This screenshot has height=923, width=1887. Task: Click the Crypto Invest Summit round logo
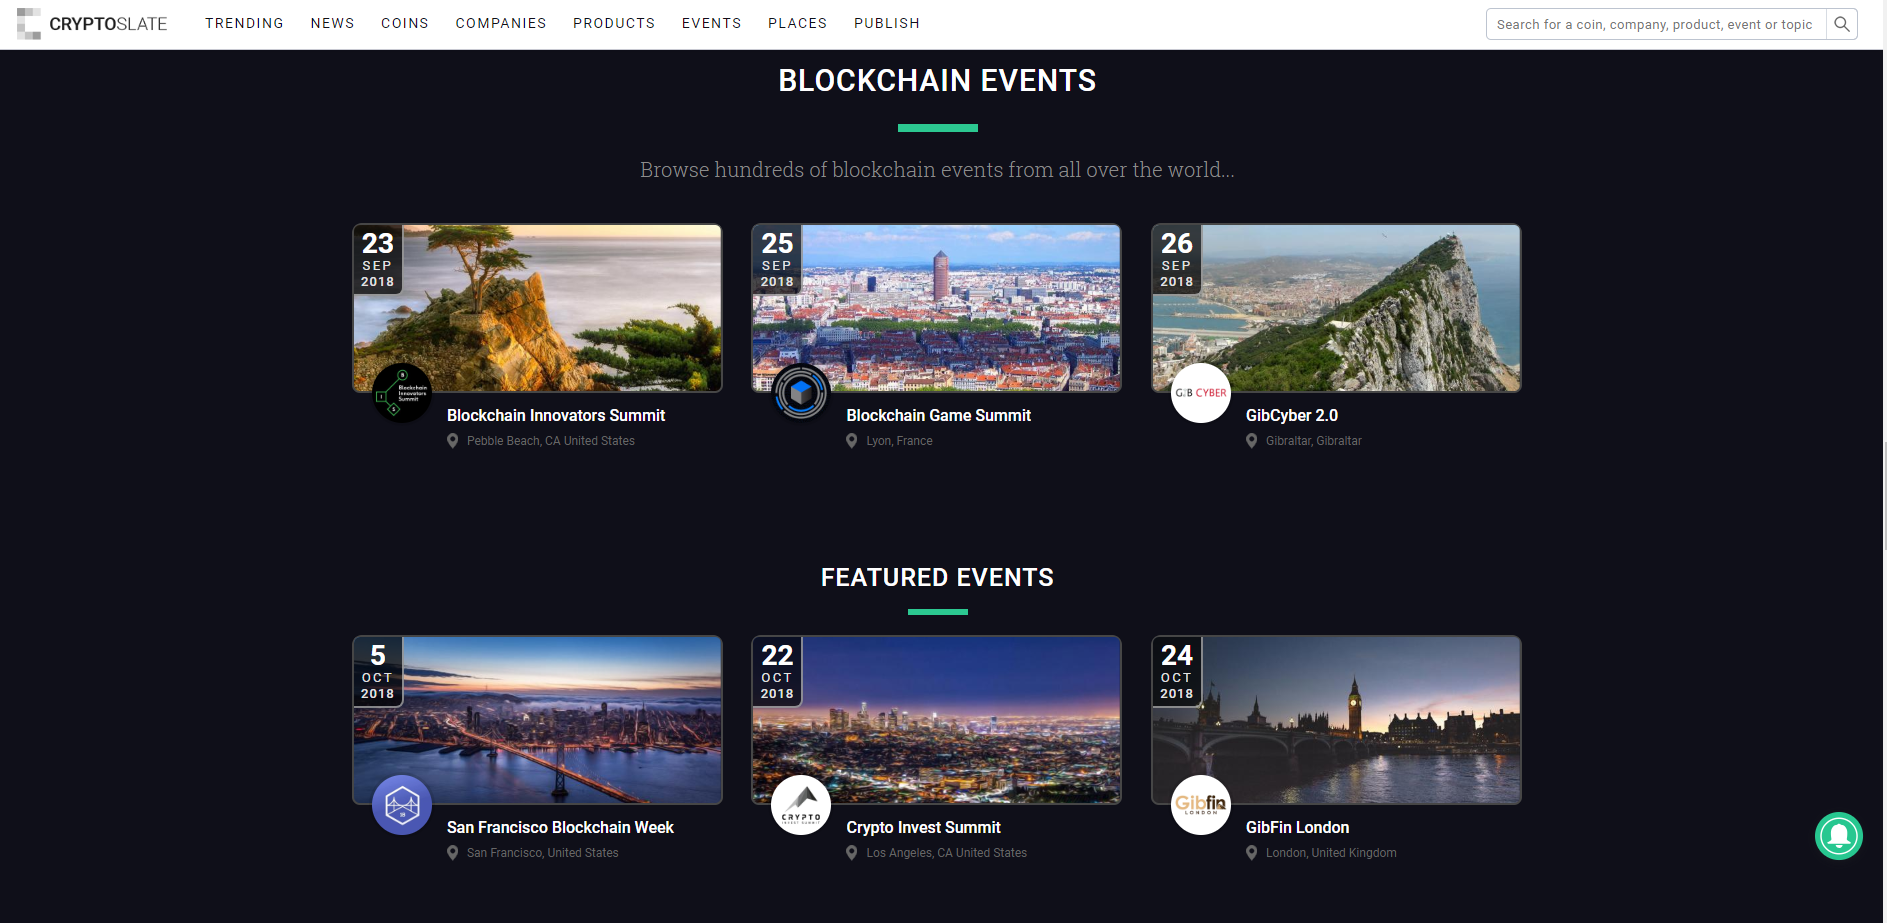coord(801,805)
